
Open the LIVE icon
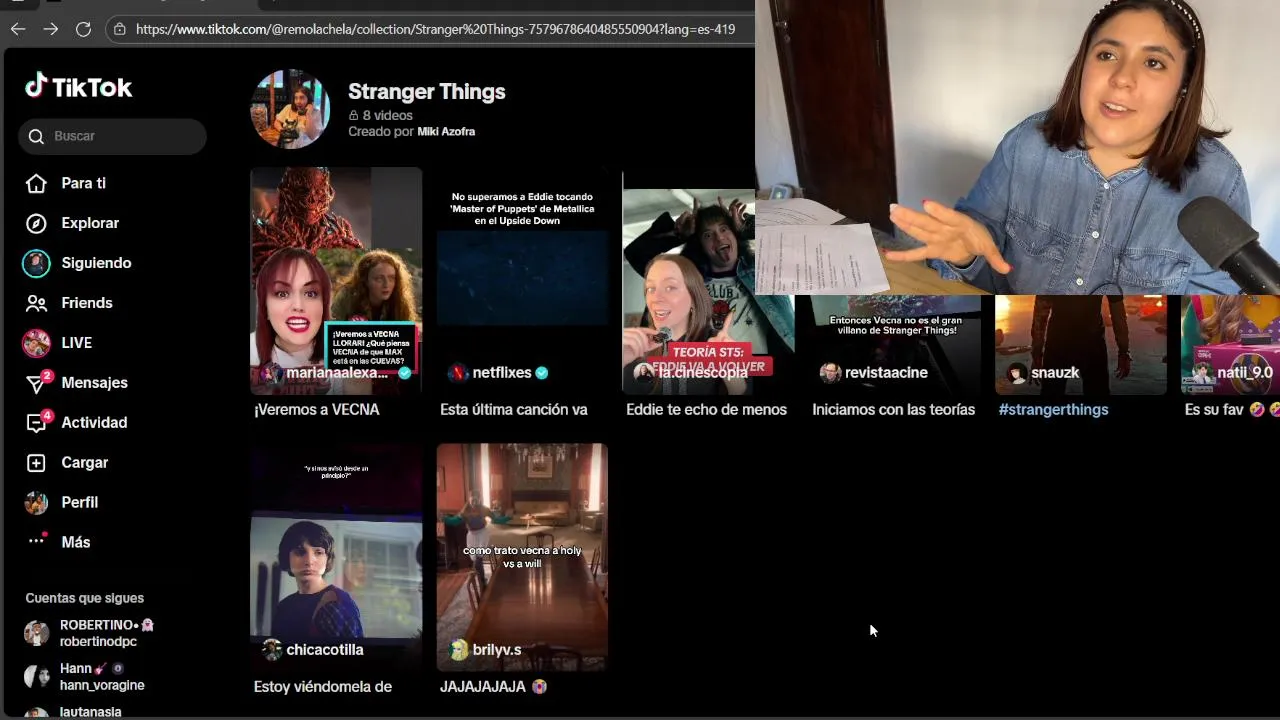pyautogui.click(x=36, y=343)
